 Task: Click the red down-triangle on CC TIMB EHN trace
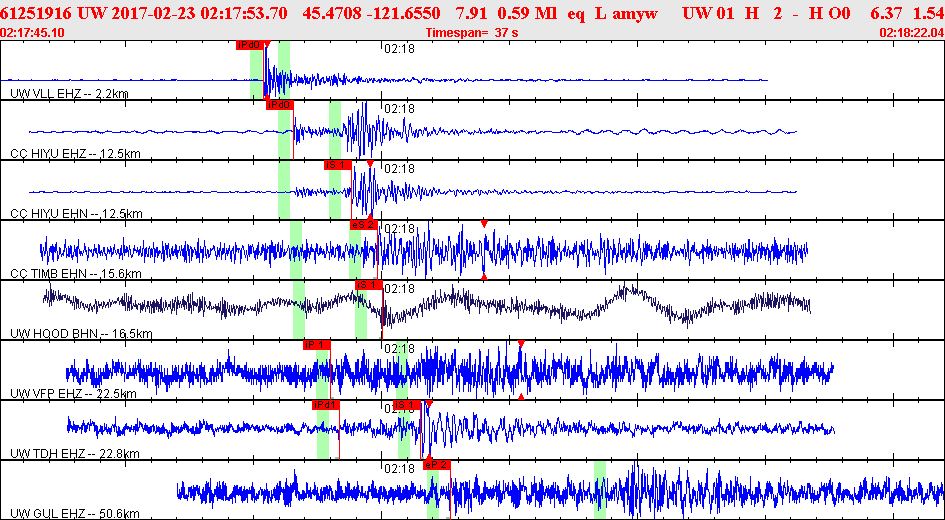coord(484,224)
